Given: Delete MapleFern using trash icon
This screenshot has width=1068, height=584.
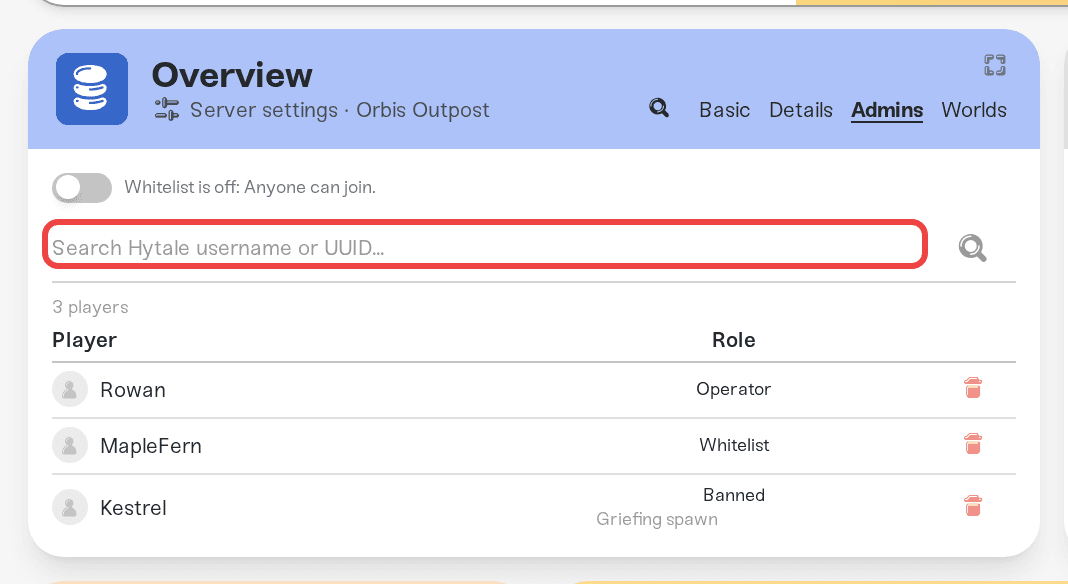Looking at the screenshot, I should click(x=973, y=444).
